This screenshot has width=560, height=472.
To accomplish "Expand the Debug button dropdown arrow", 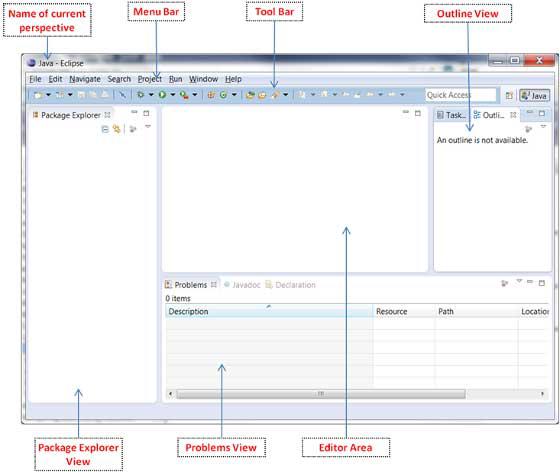I will pyautogui.click(x=151, y=95).
